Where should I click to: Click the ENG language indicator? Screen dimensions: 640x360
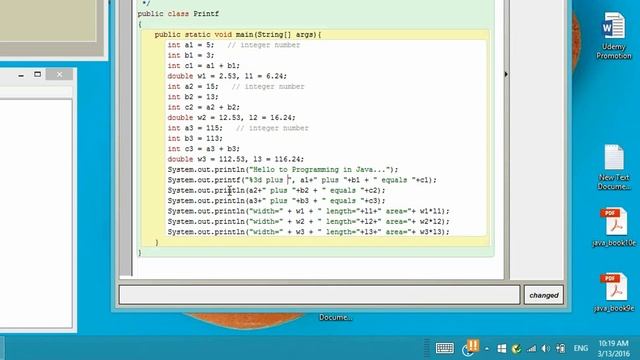[x=580, y=348]
